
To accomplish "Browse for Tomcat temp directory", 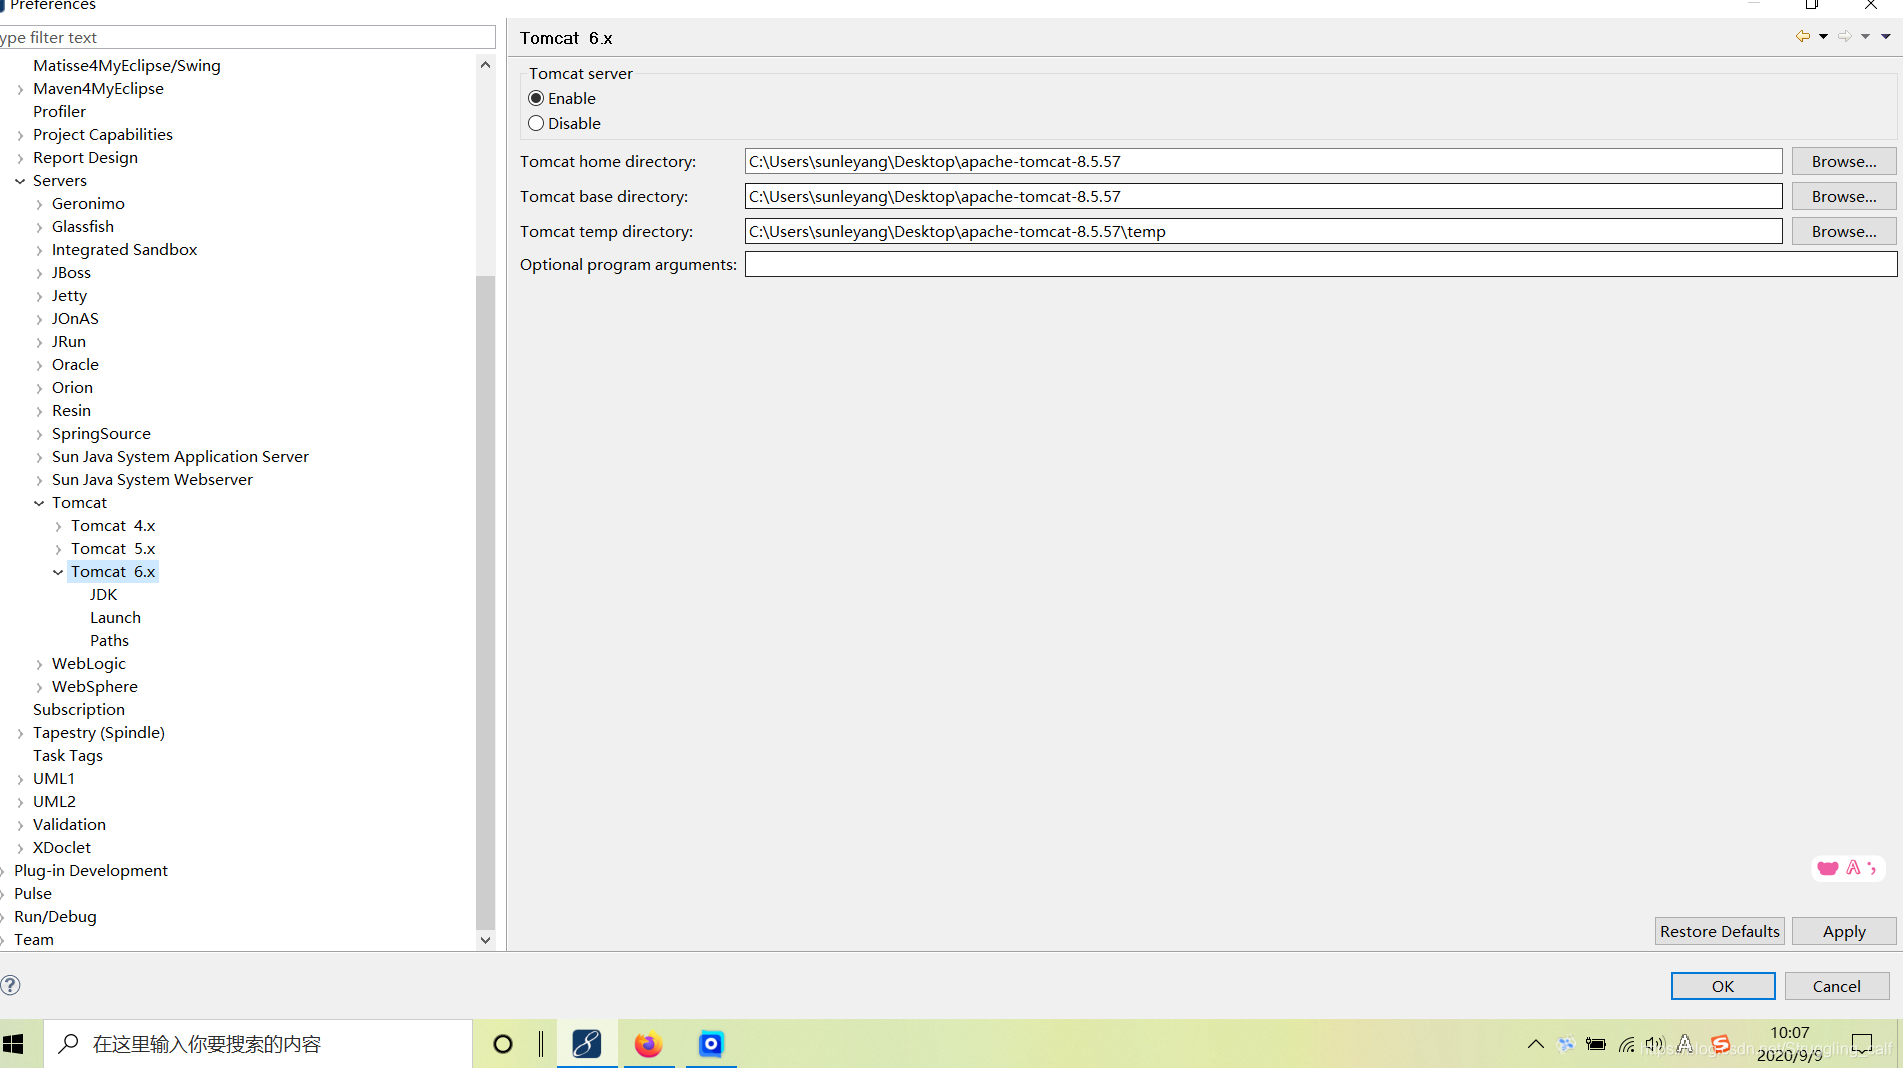I will (1844, 231).
